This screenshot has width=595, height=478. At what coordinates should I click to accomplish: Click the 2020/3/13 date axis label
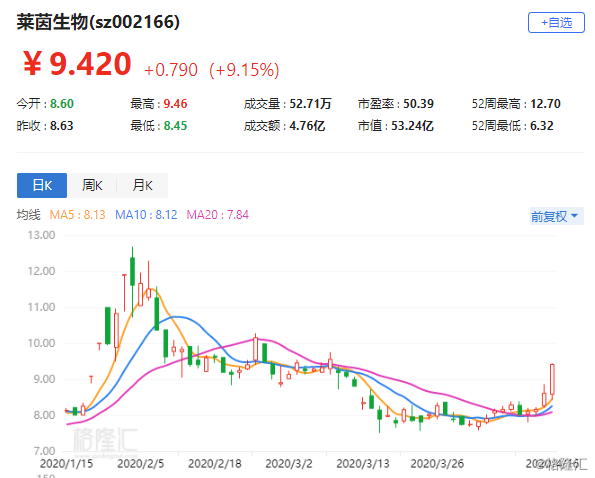pos(363,464)
